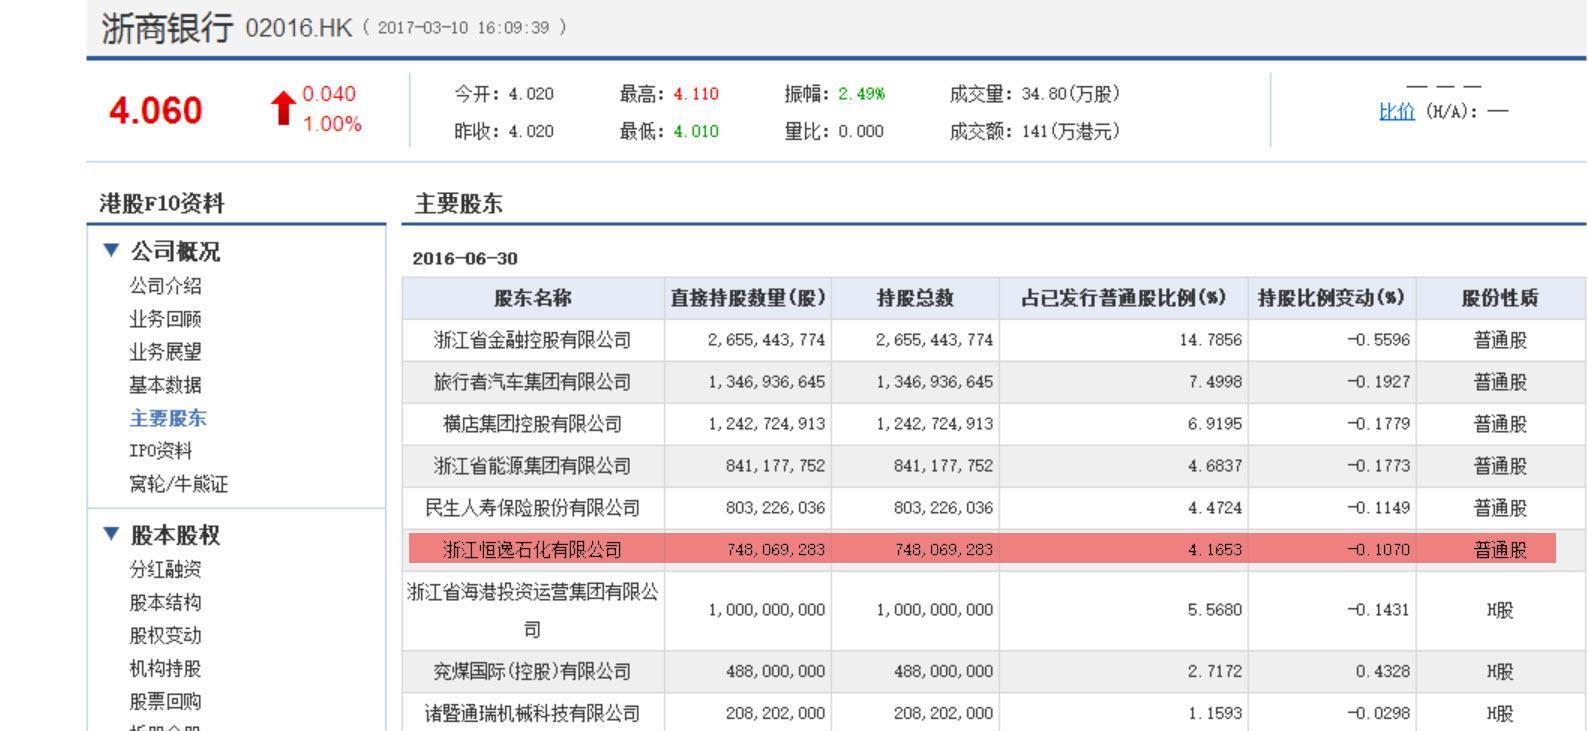This screenshot has width=1588, height=731.
Task: Select the 浙江省能源集团有限公司 row
Action: pos(994,466)
